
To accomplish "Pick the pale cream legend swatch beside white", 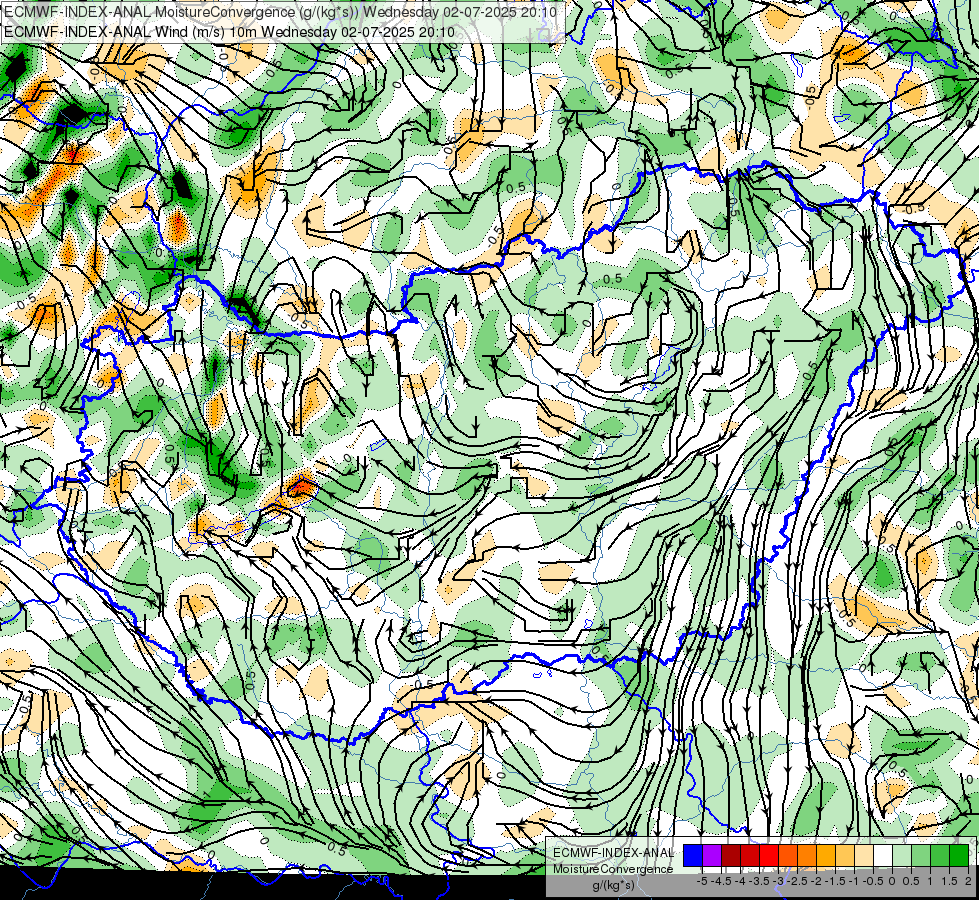I will point(864,855).
